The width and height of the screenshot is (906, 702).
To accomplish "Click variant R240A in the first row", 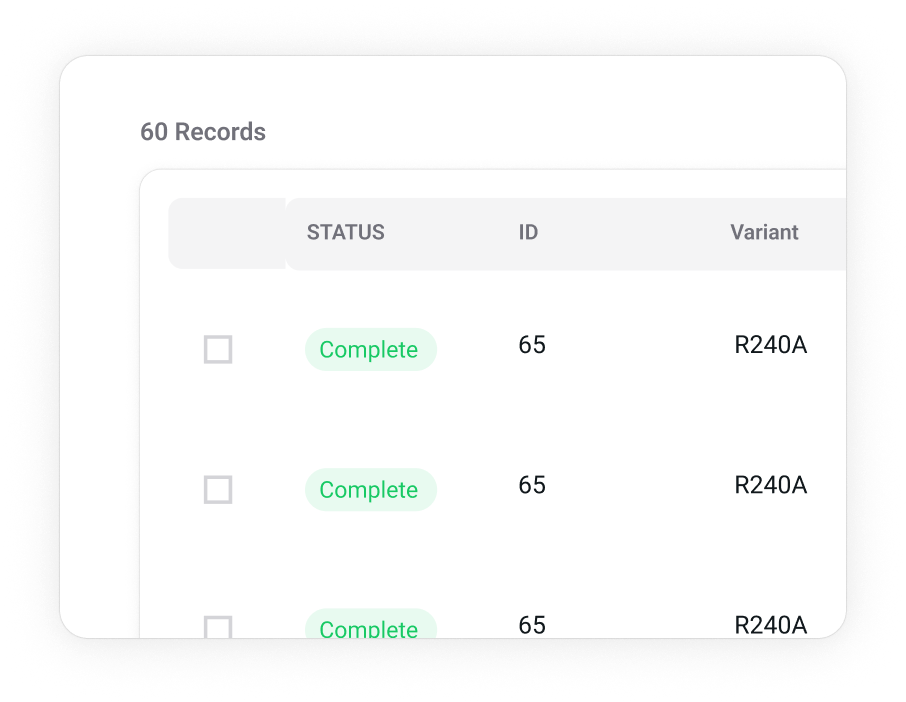I will (770, 345).
